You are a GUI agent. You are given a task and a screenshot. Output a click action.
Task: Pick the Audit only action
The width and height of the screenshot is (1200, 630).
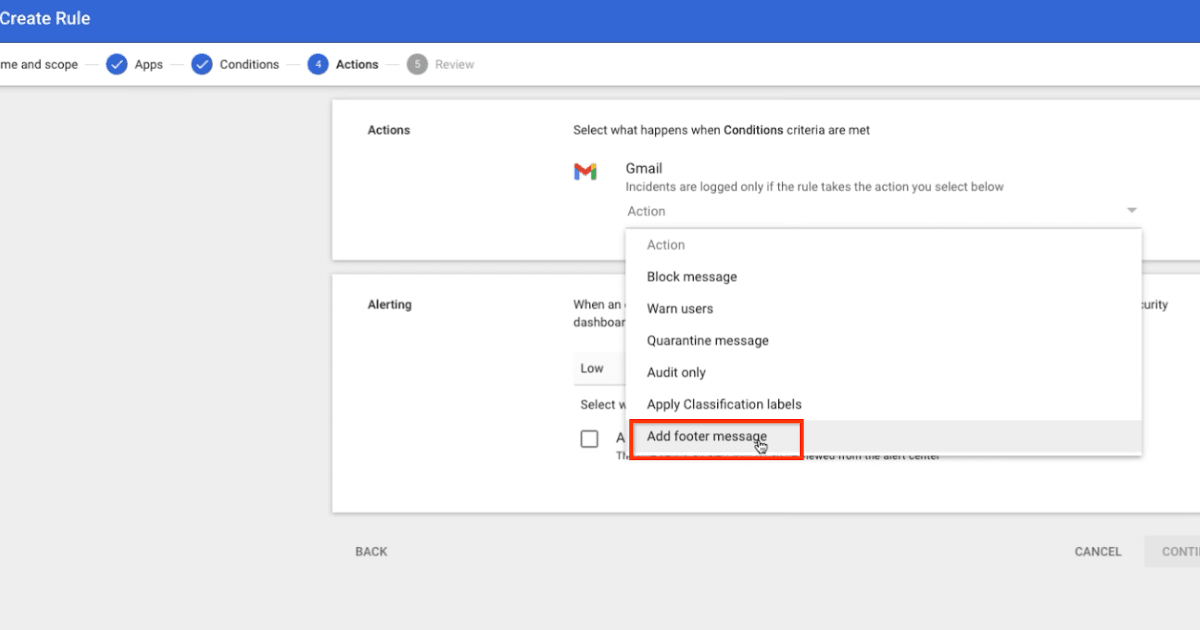point(676,373)
